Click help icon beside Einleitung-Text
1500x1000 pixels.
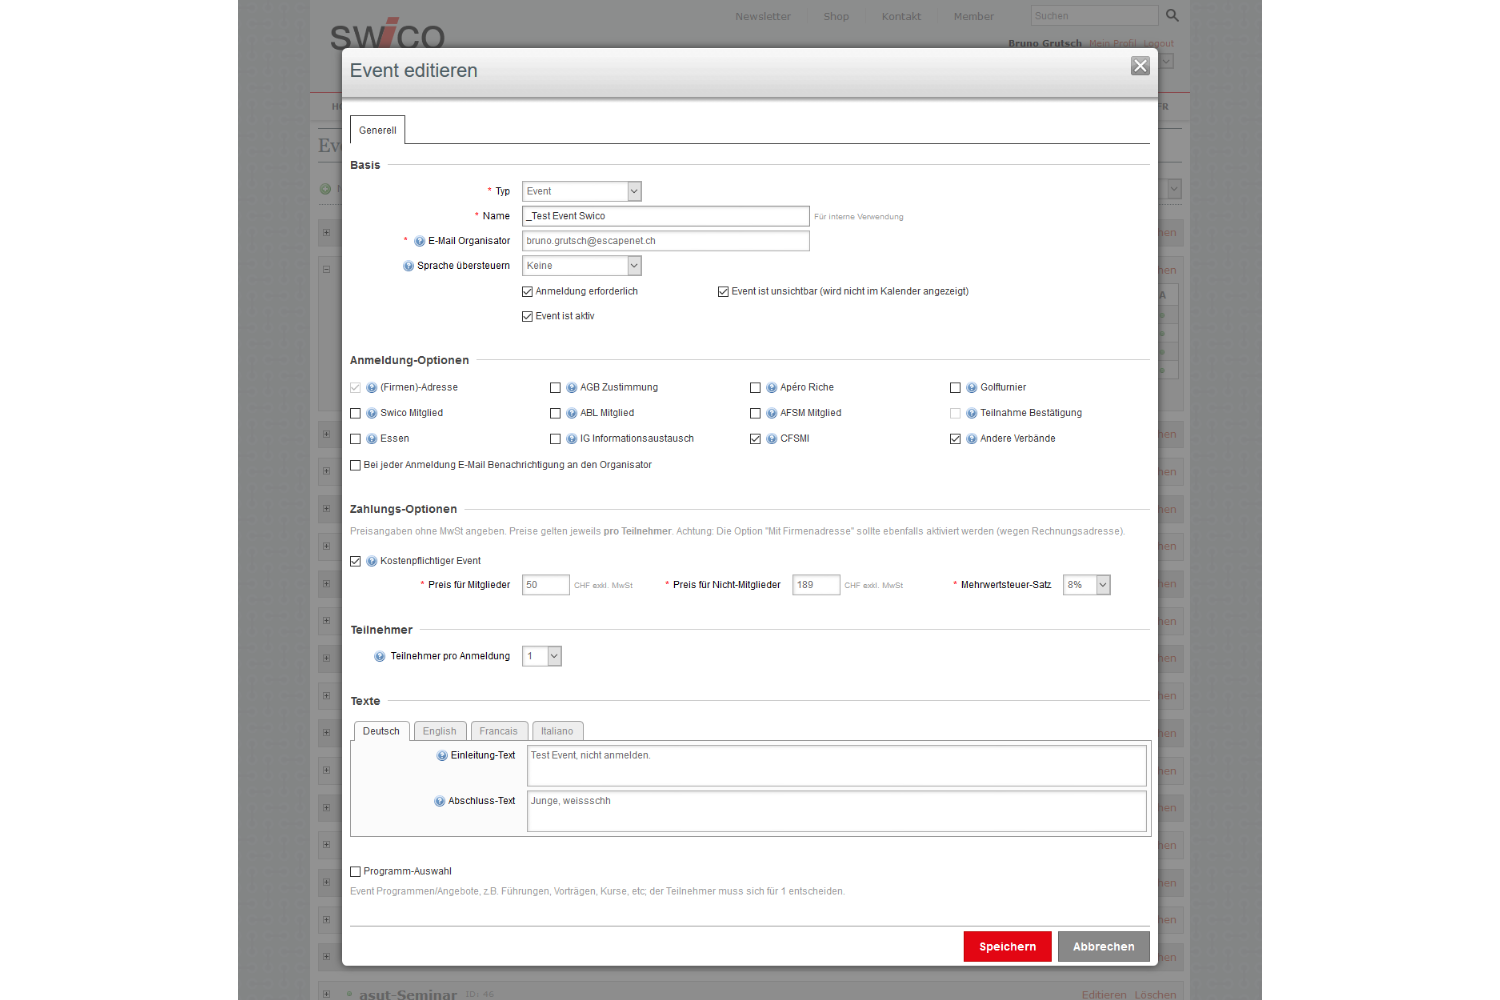point(442,756)
